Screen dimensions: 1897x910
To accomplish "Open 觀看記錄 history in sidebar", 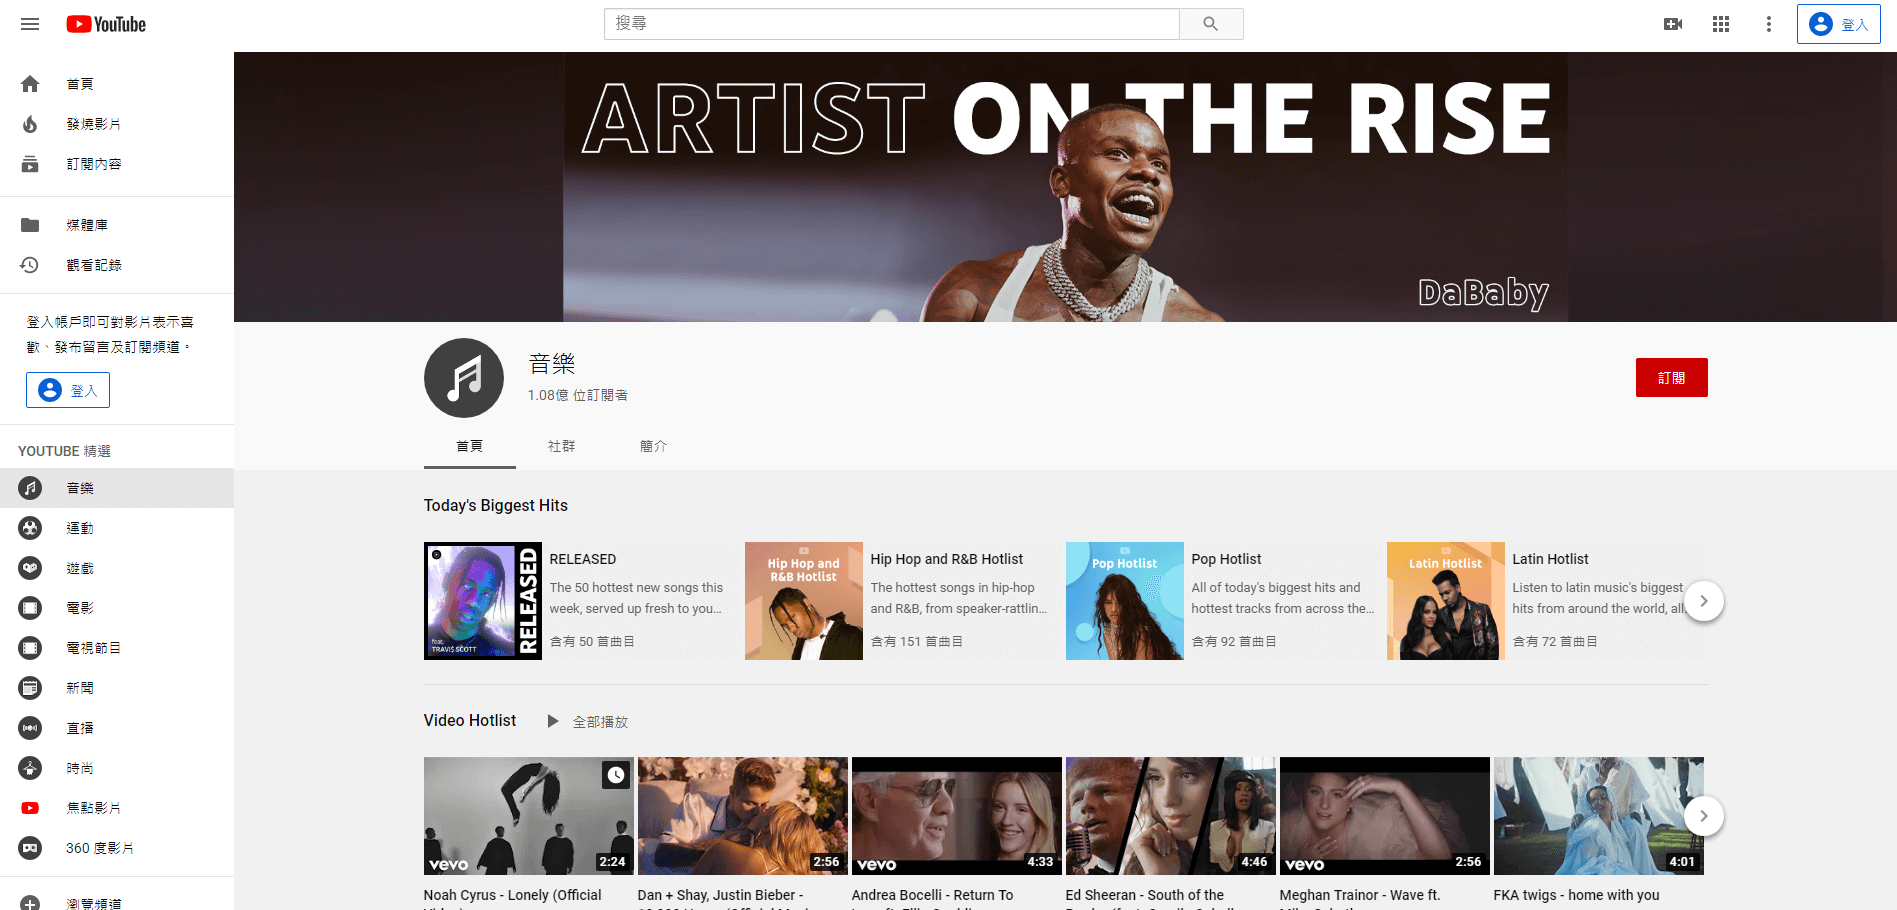I will [x=117, y=265].
